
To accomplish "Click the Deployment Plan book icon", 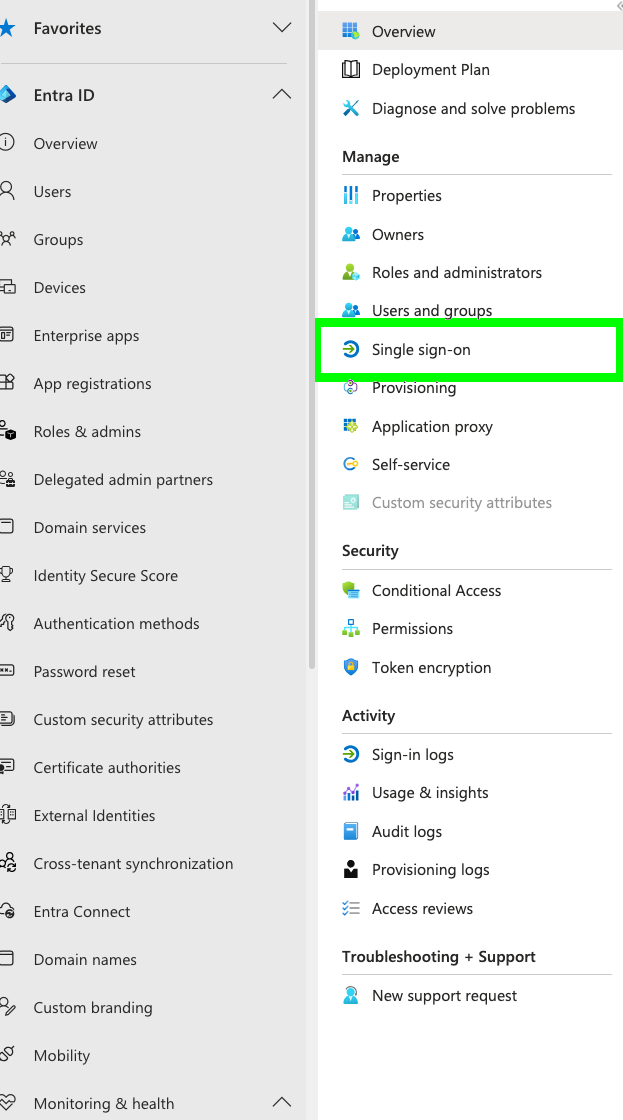I will point(350,69).
